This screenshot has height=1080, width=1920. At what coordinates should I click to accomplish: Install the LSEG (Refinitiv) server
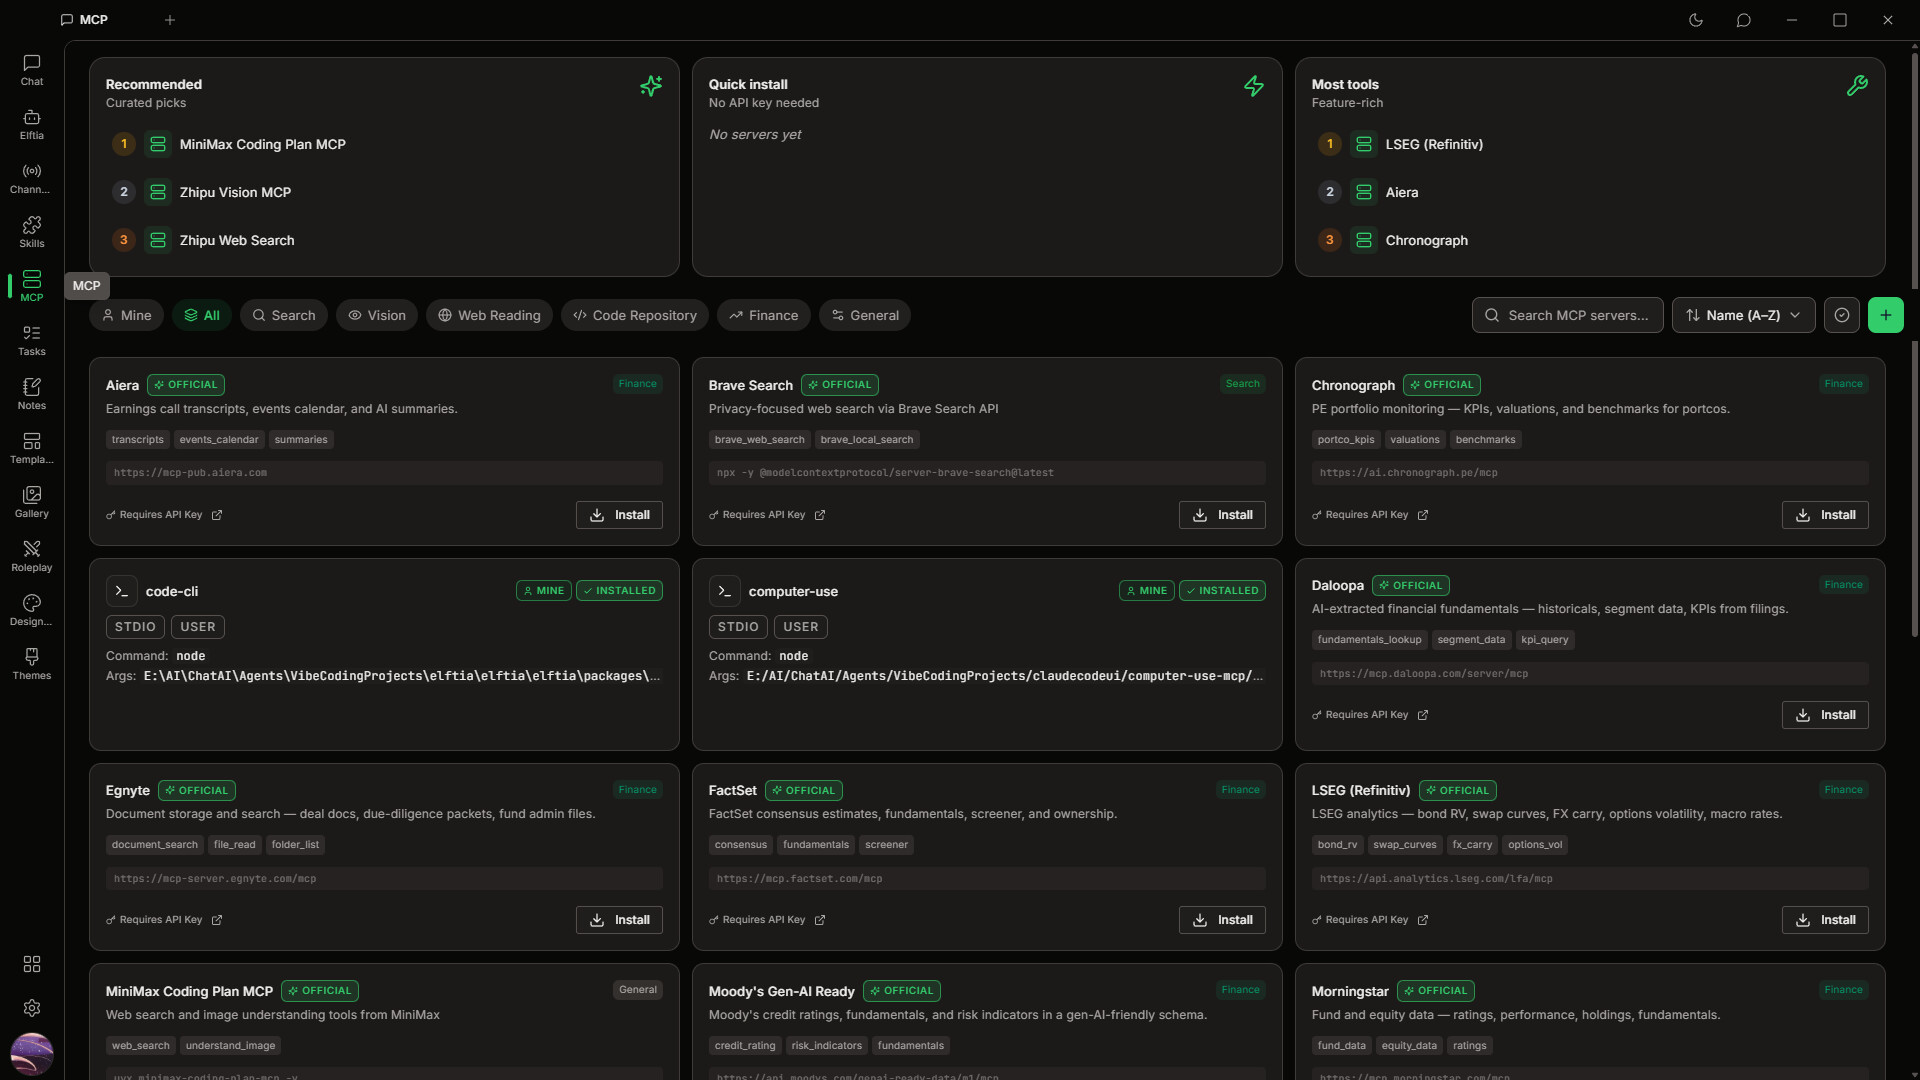1825,920
